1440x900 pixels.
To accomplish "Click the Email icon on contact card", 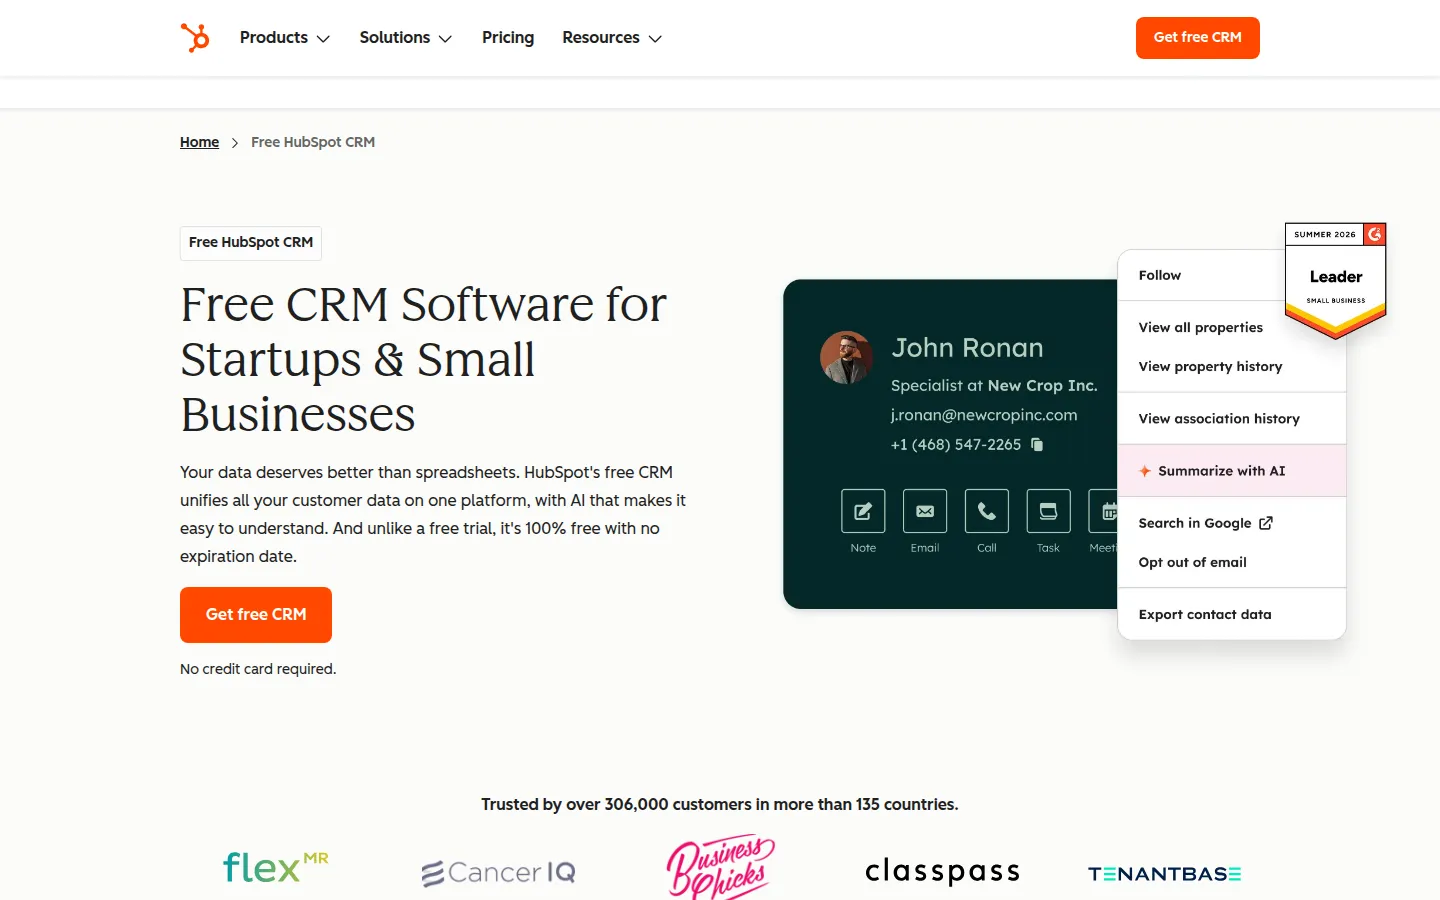I will (925, 511).
